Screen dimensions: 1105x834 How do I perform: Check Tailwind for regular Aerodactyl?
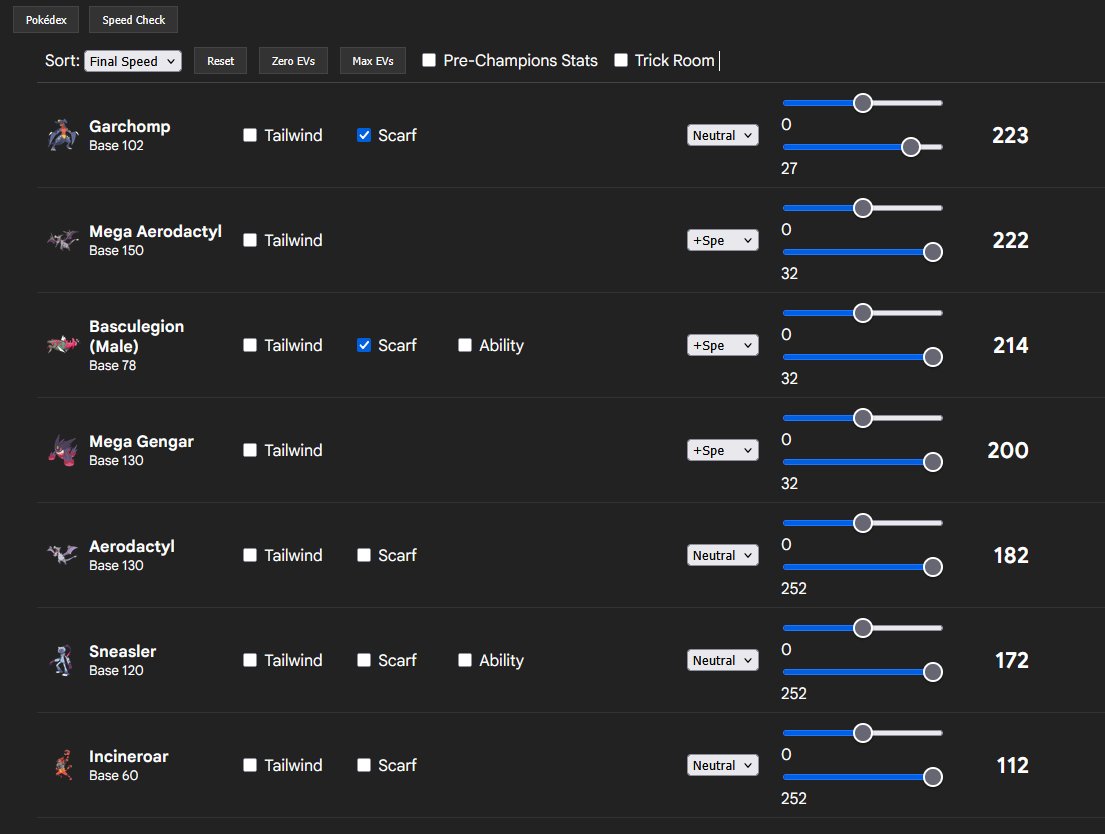pos(250,555)
